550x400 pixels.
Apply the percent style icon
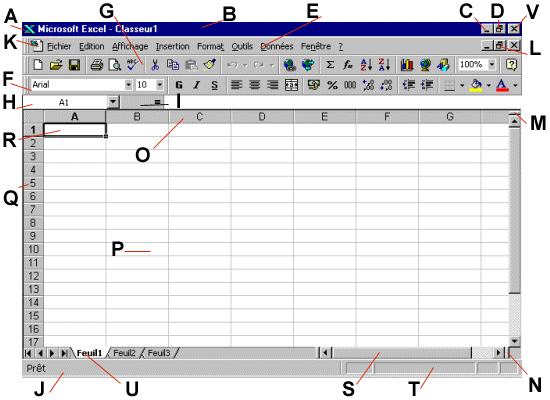[x=332, y=85]
